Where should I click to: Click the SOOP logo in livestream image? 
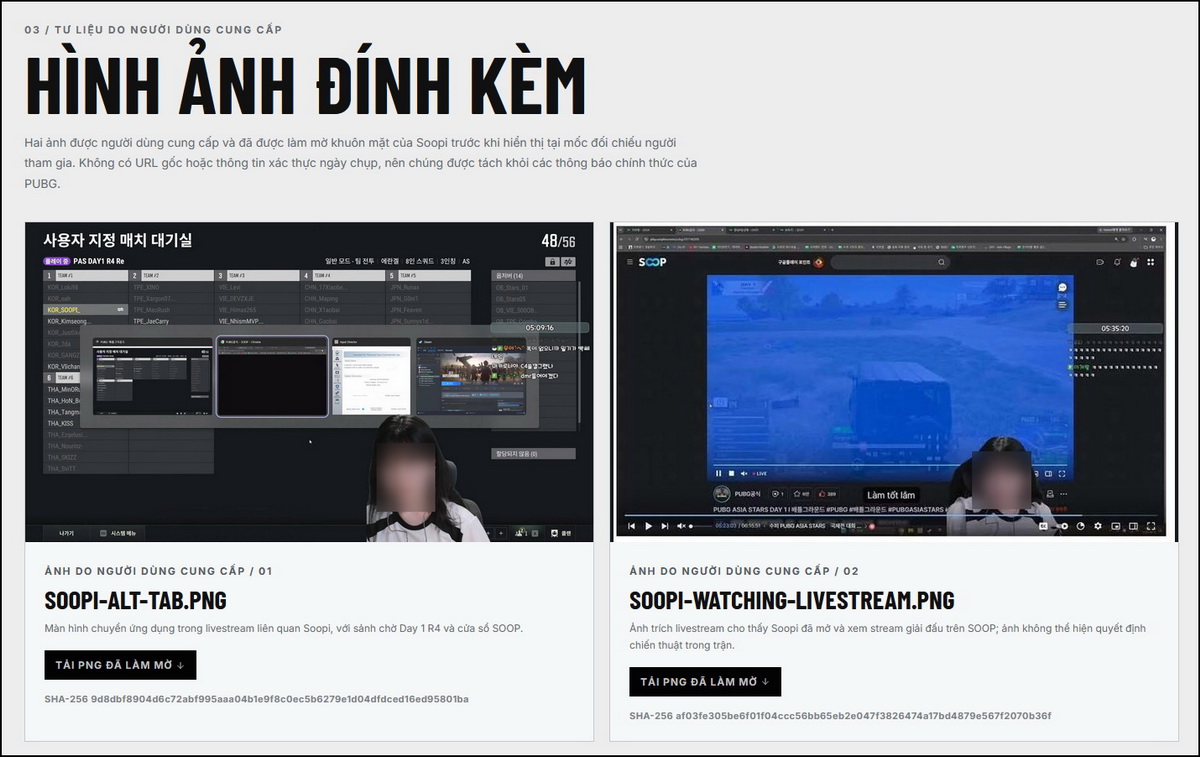click(x=652, y=262)
